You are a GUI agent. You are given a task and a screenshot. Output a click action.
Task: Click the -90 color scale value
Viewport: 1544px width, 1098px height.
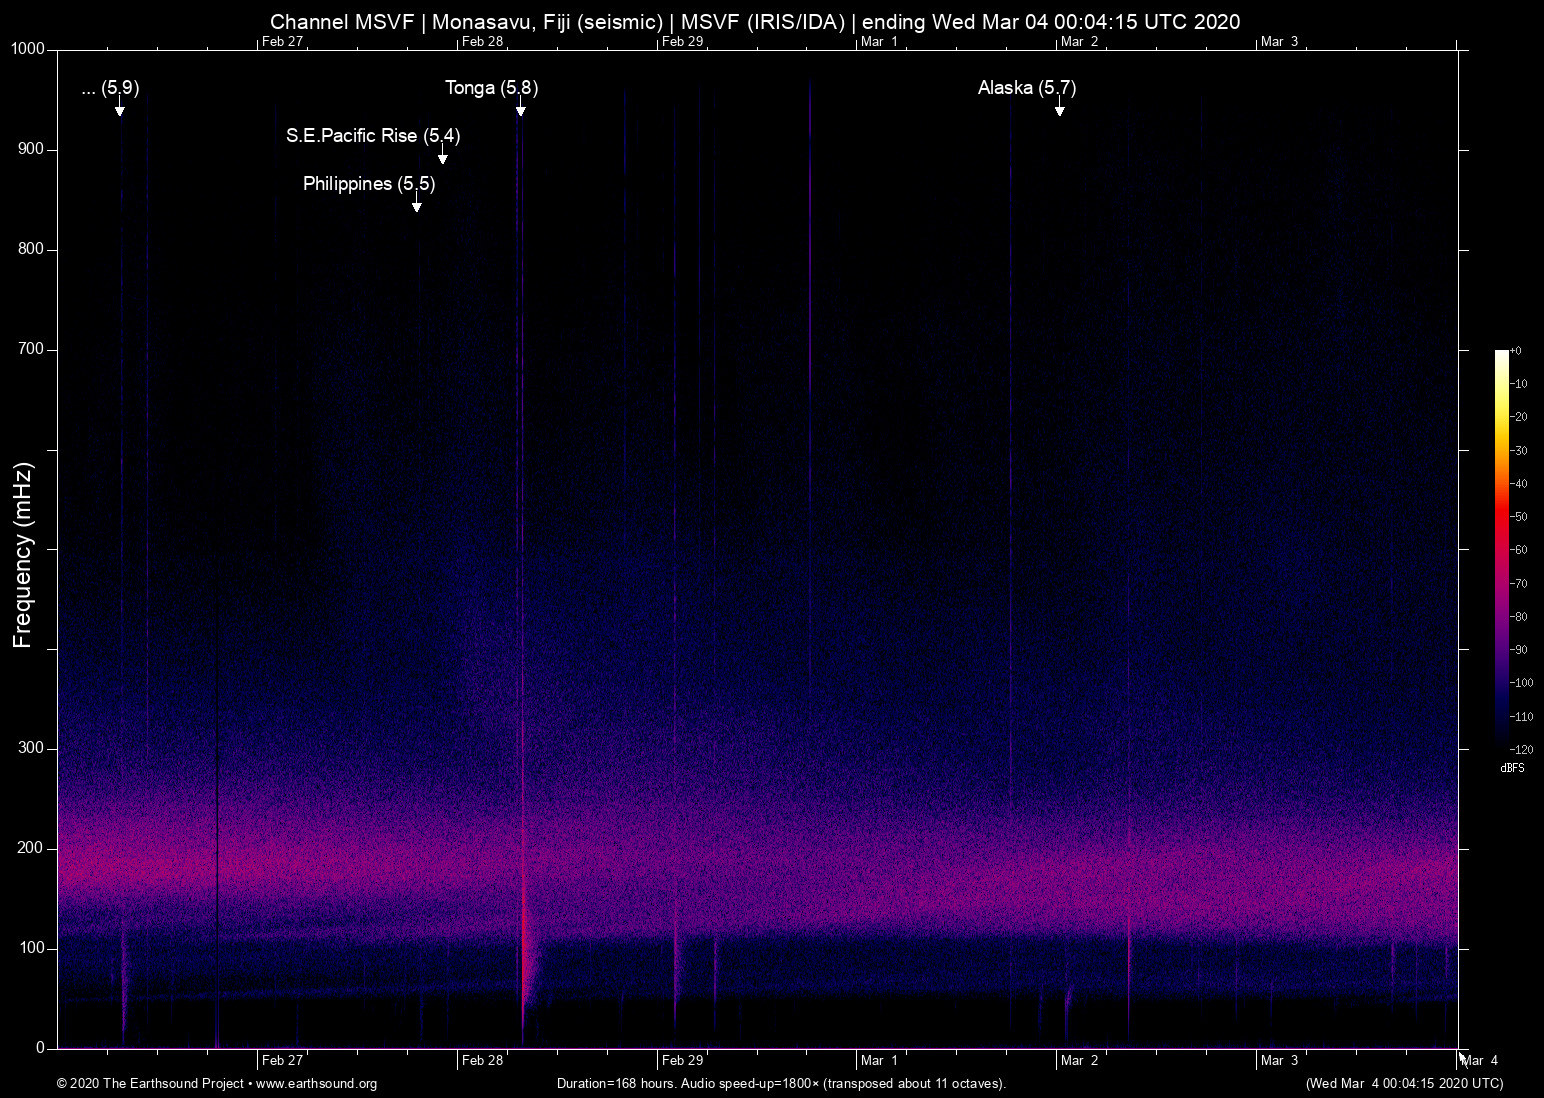[x=1519, y=650]
